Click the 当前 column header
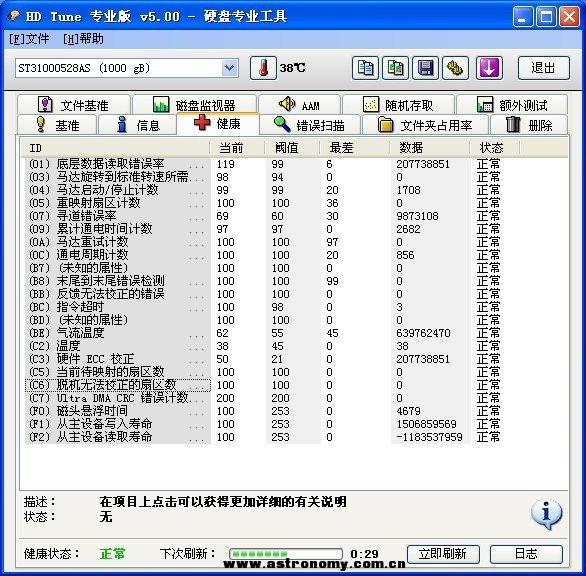586x576 pixels. click(x=237, y=148)
